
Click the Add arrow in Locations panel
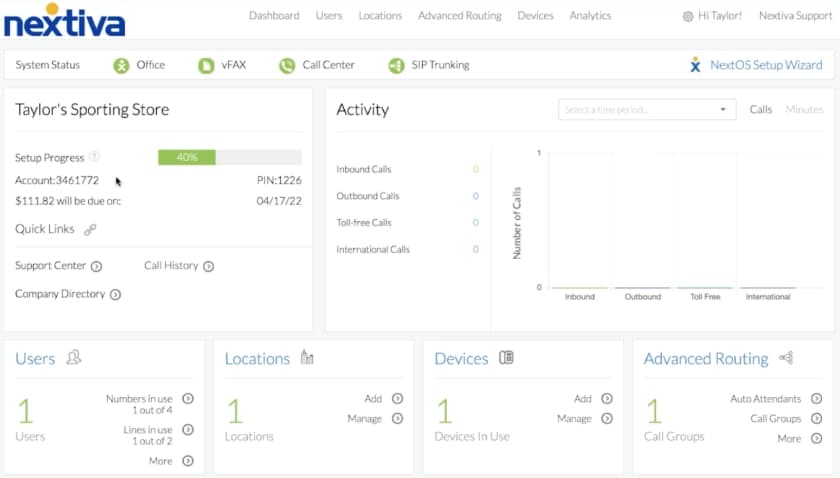(x=398, y=399)
